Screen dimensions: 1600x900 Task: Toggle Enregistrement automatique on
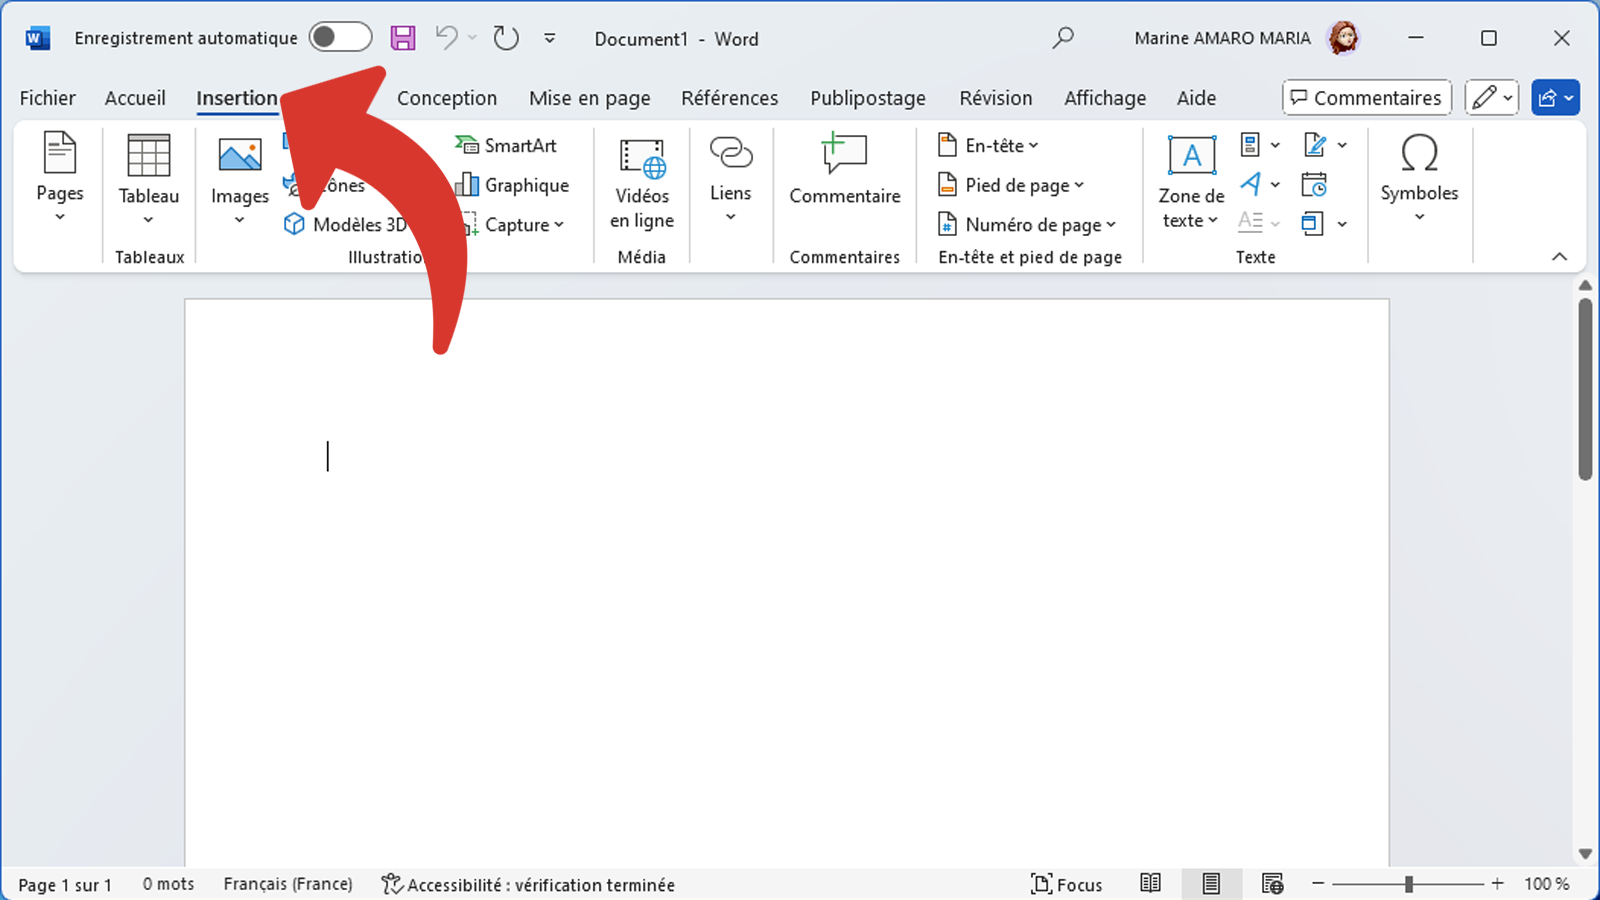(x=340, y=36)
